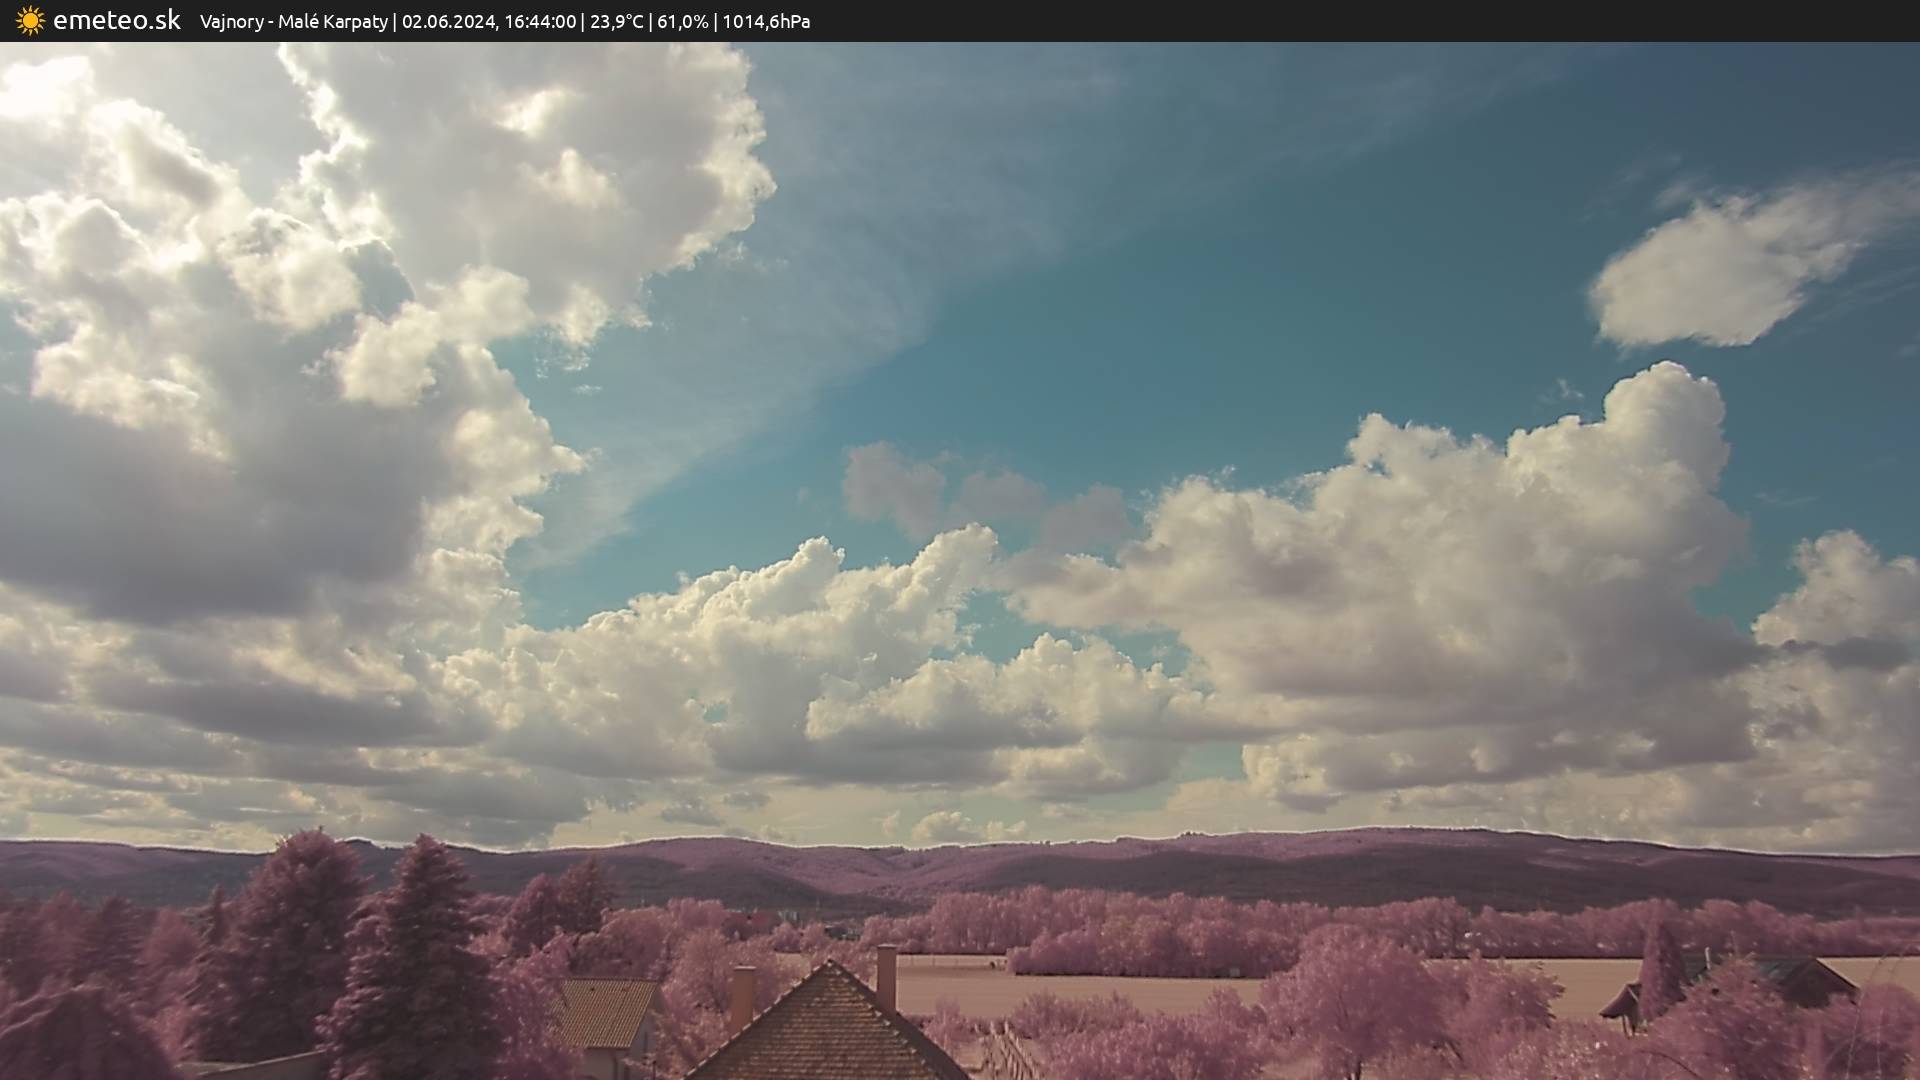Click the shorter left chimney on the roof
Image resolution: width=1920 pixels, height=1080 pixels.
(742, 995)
